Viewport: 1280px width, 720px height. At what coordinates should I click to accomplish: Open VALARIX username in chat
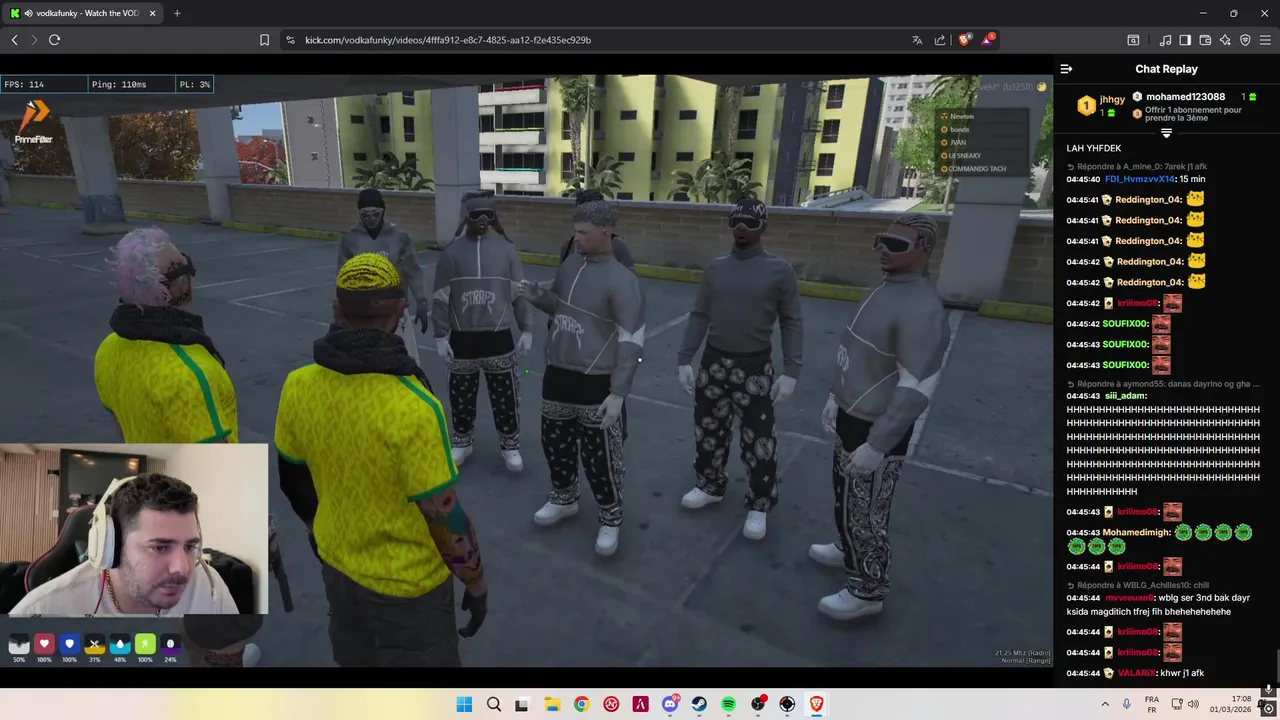pyautogui.click(x=1136, y=673)
